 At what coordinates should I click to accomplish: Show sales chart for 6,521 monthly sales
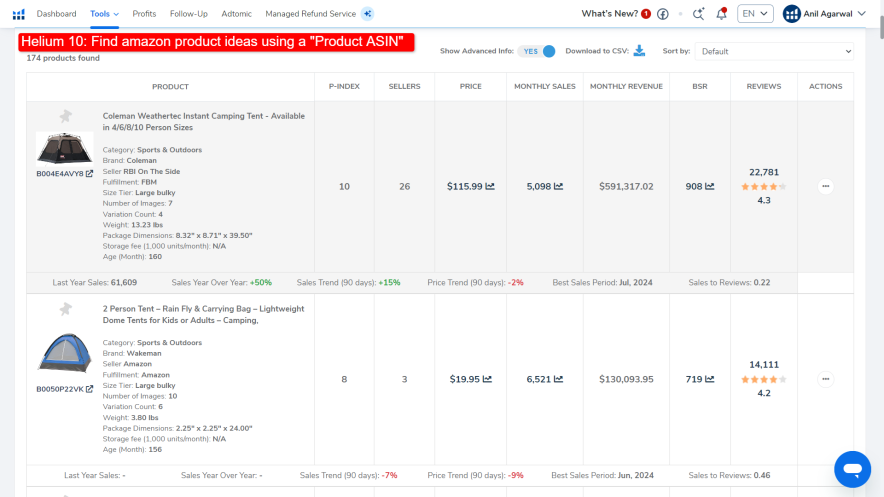(x=558, y=379)
